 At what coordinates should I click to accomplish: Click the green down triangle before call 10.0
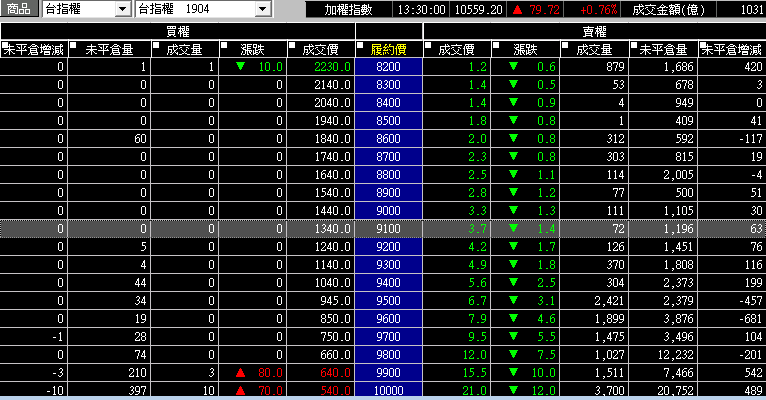tap(240, 66)
